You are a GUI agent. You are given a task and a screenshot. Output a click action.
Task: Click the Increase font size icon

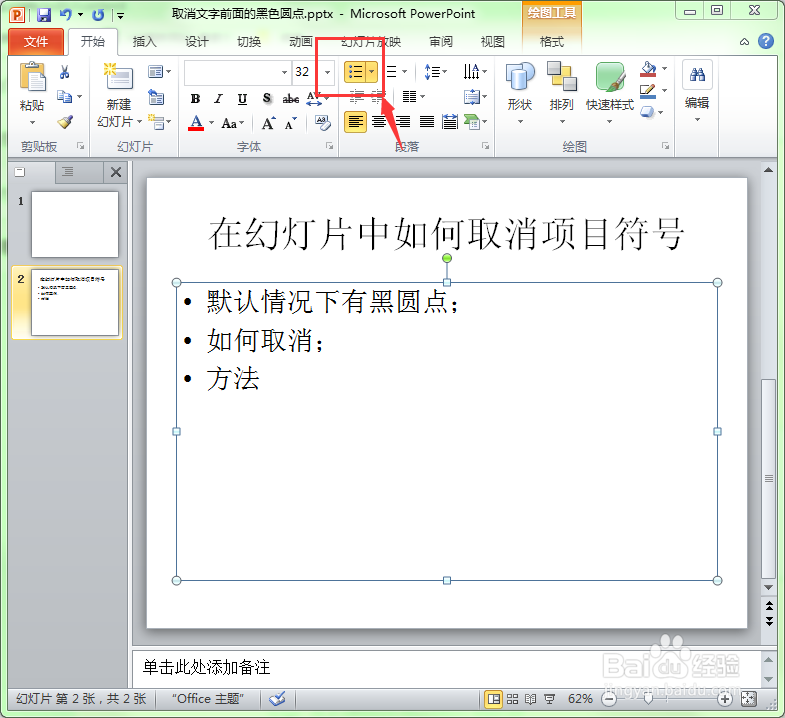[268, 123]
